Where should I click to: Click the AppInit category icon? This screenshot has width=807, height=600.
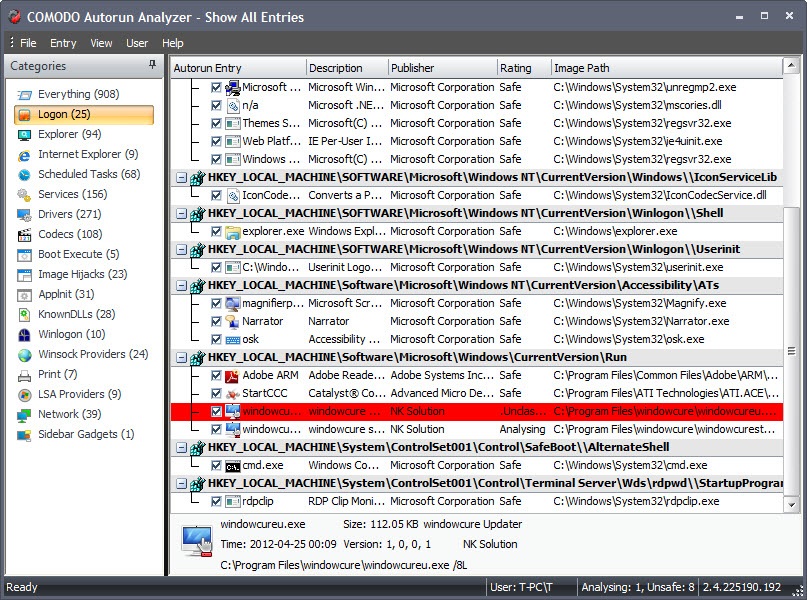24,295
